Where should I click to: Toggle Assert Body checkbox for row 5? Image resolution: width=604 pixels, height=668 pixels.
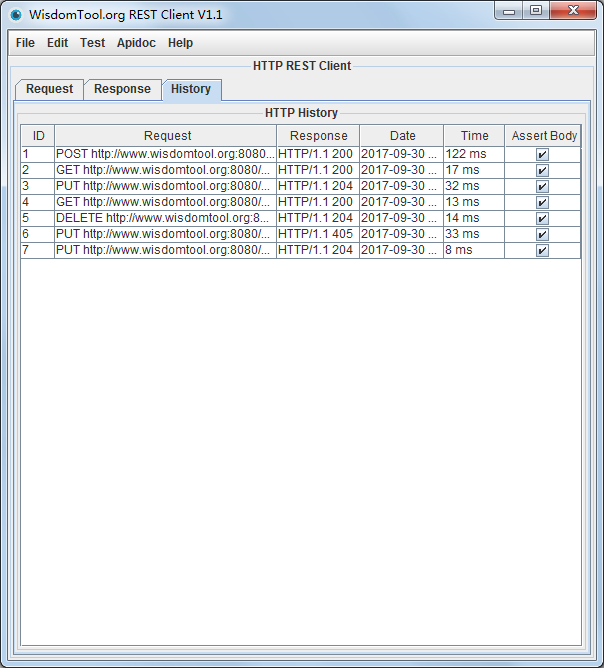click(x=542, y=218)
